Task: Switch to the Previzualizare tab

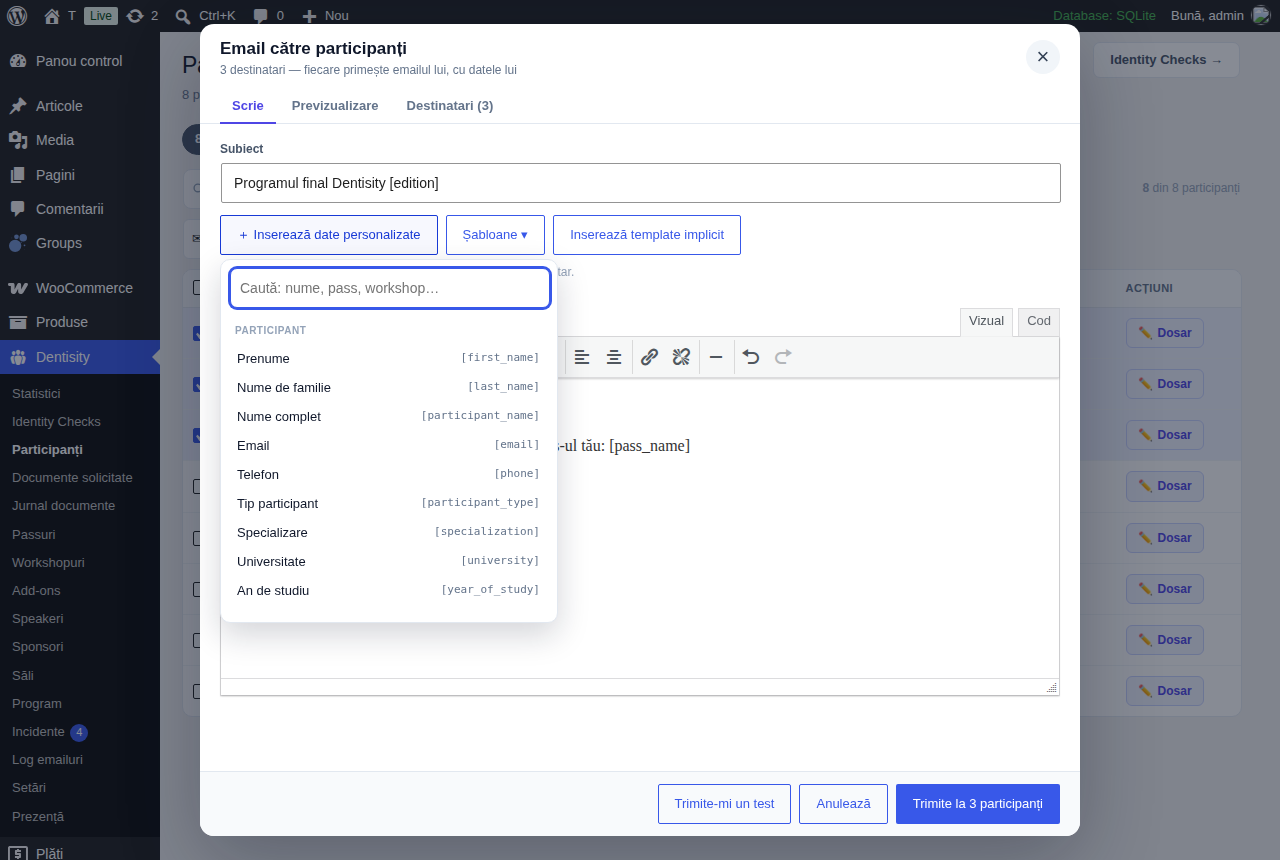Action: click(x=335, y=105)
